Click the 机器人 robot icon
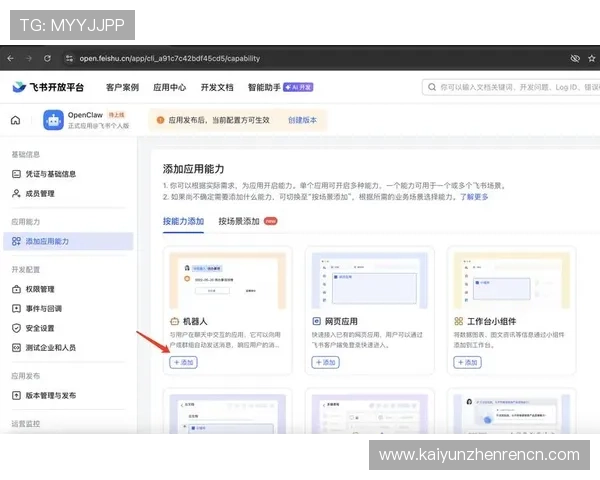 [x=174, y=321]
